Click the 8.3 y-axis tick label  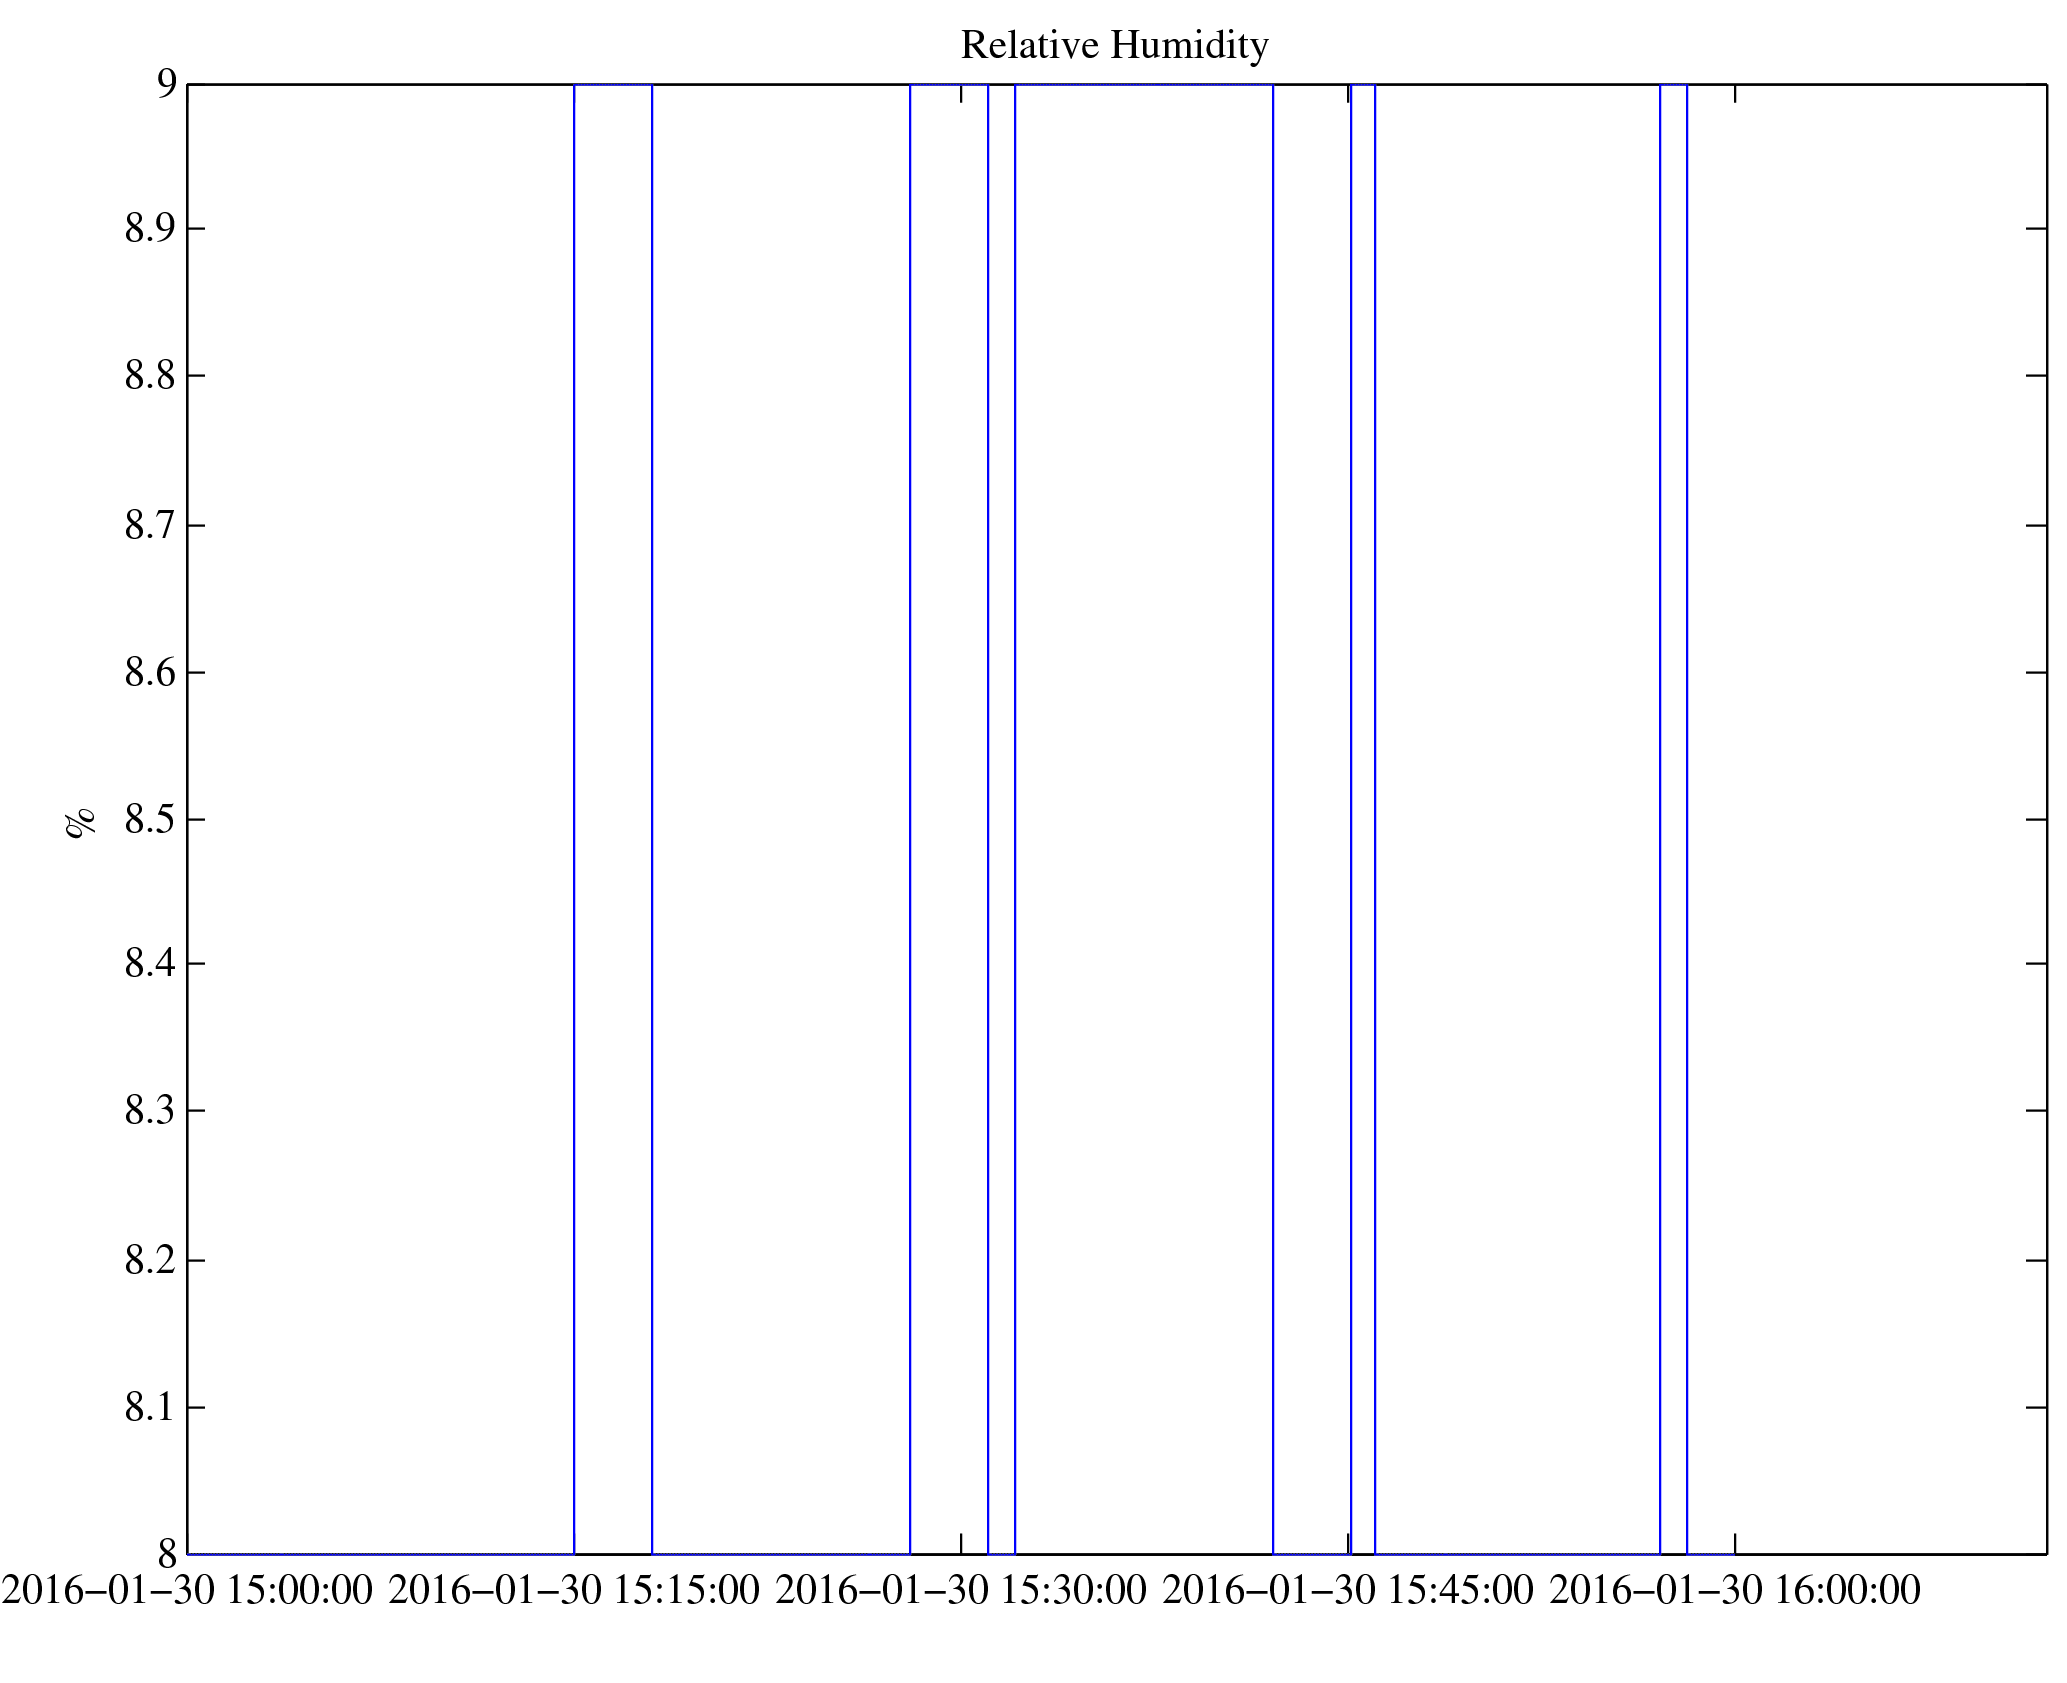coord(150,1111)
